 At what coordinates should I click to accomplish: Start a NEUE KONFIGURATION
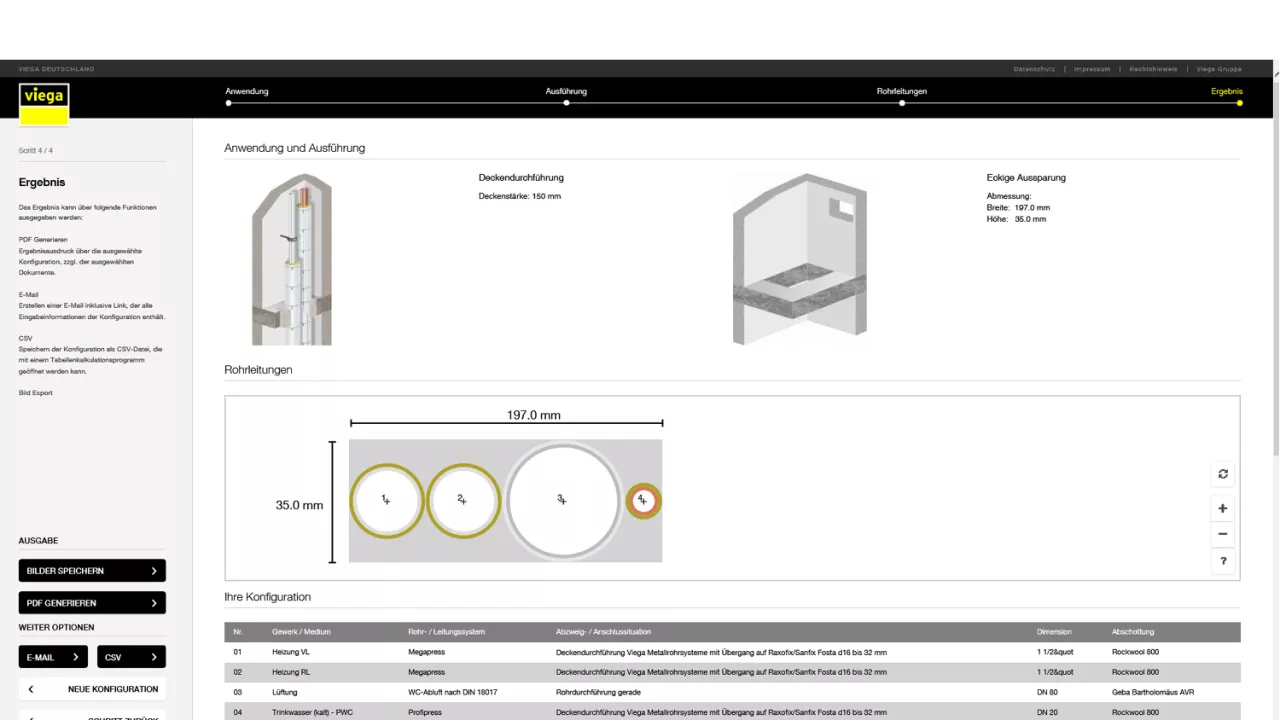point(92,688)
